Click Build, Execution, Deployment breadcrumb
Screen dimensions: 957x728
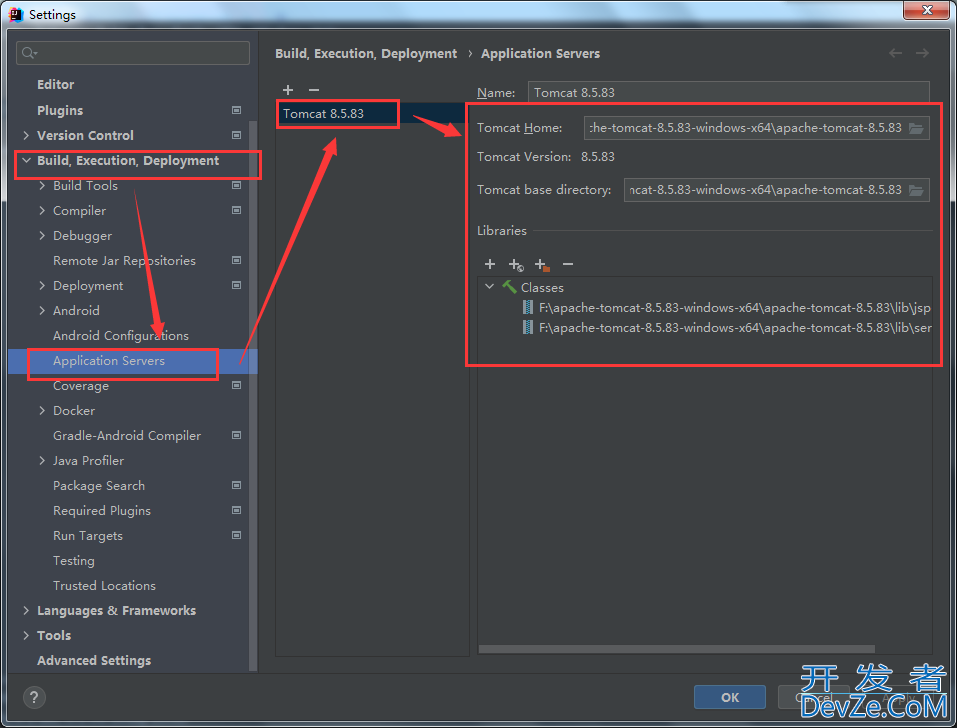366,54
